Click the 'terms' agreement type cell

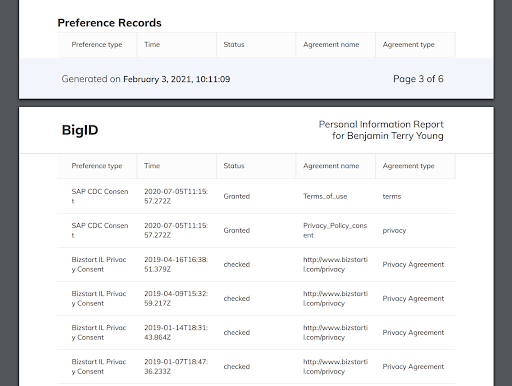pos(392,196)
